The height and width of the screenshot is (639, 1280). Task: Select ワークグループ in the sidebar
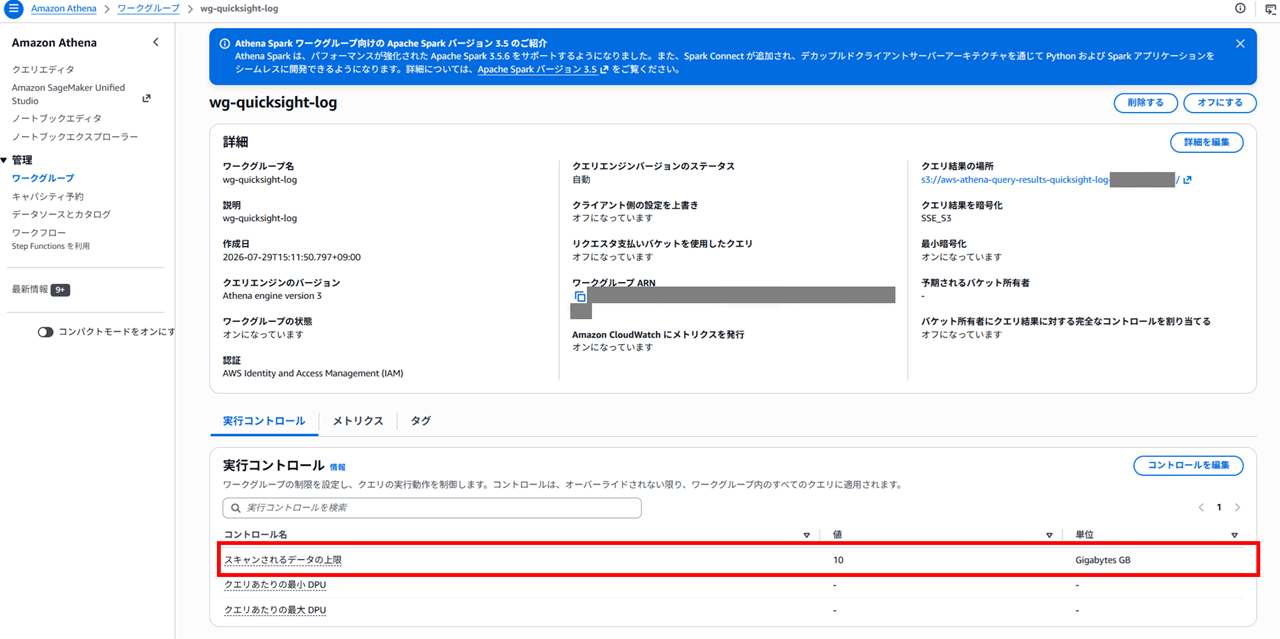pyautogui.click(x=43, y=178)
